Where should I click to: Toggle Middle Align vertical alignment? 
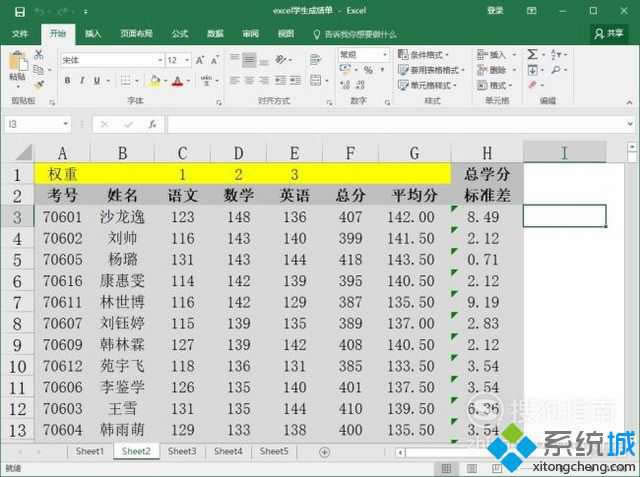click(249, 60)
